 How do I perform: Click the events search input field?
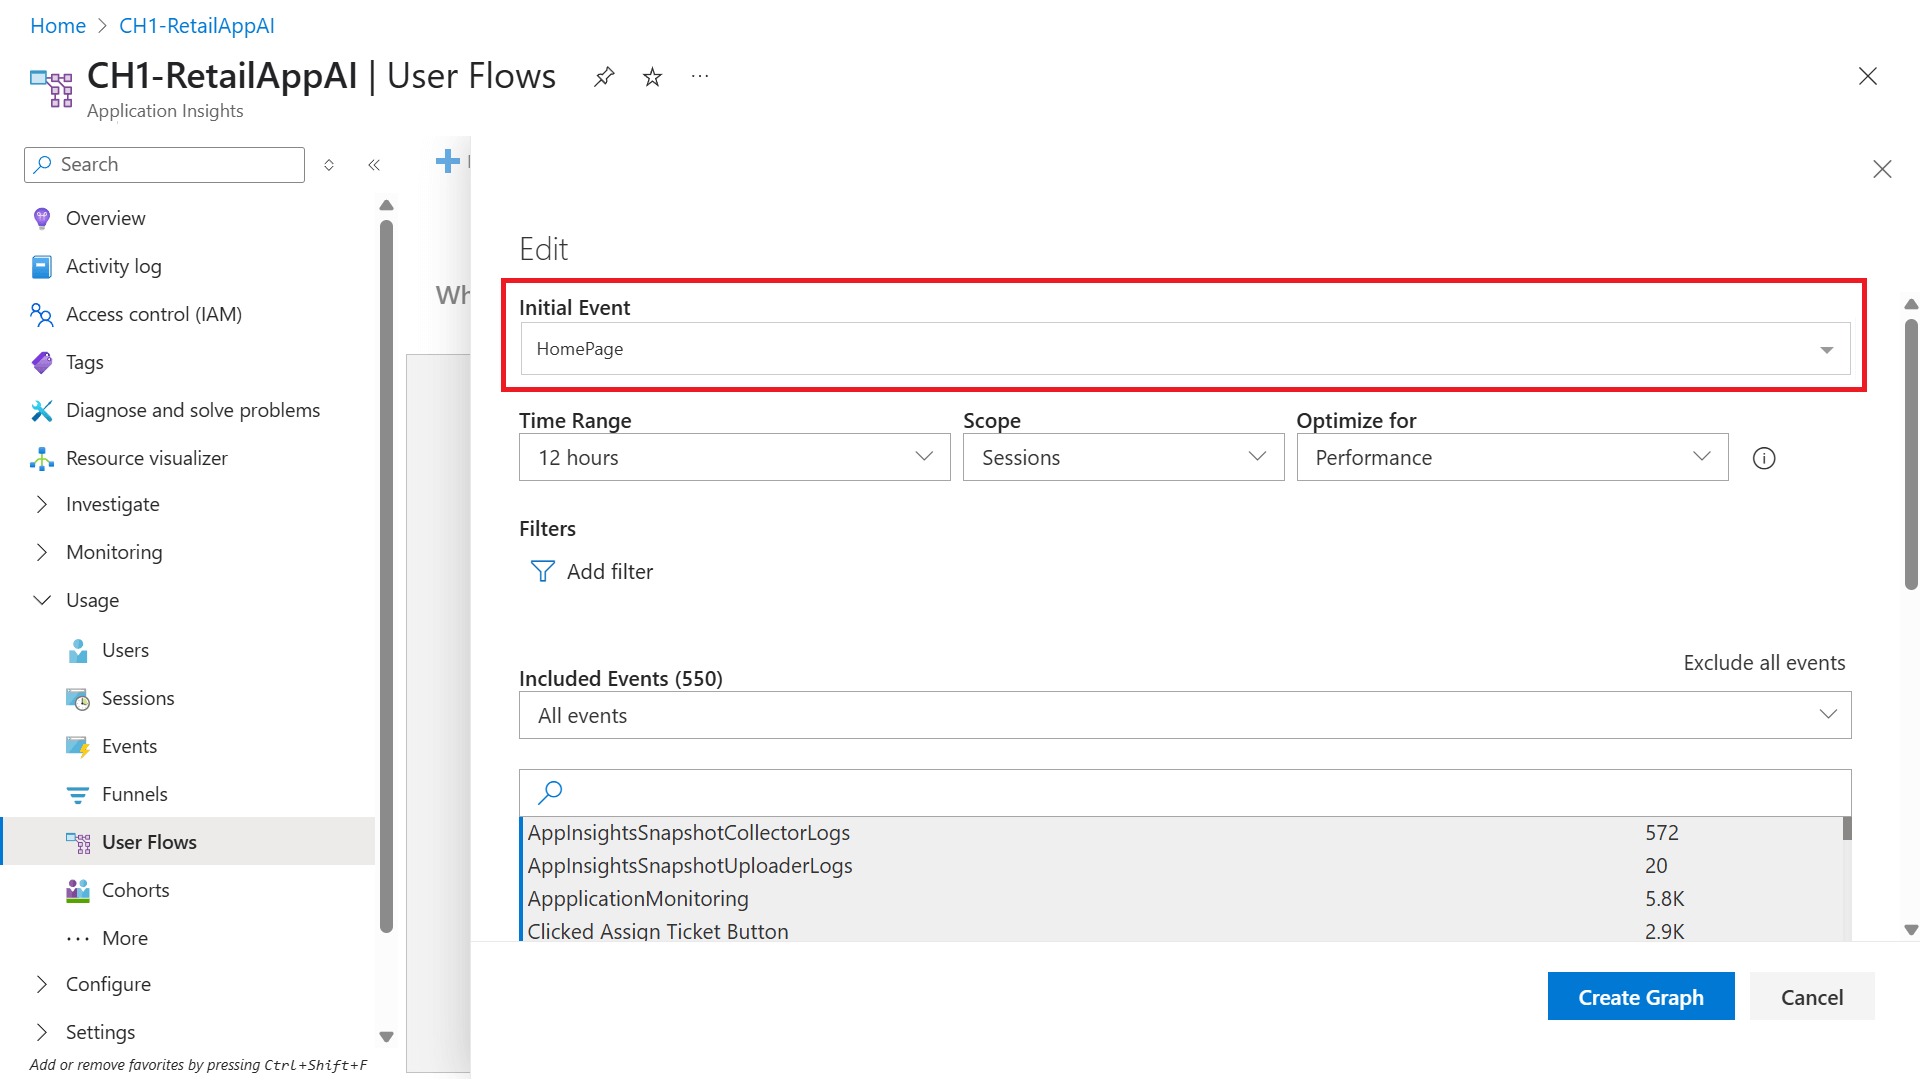point(1190,793)
